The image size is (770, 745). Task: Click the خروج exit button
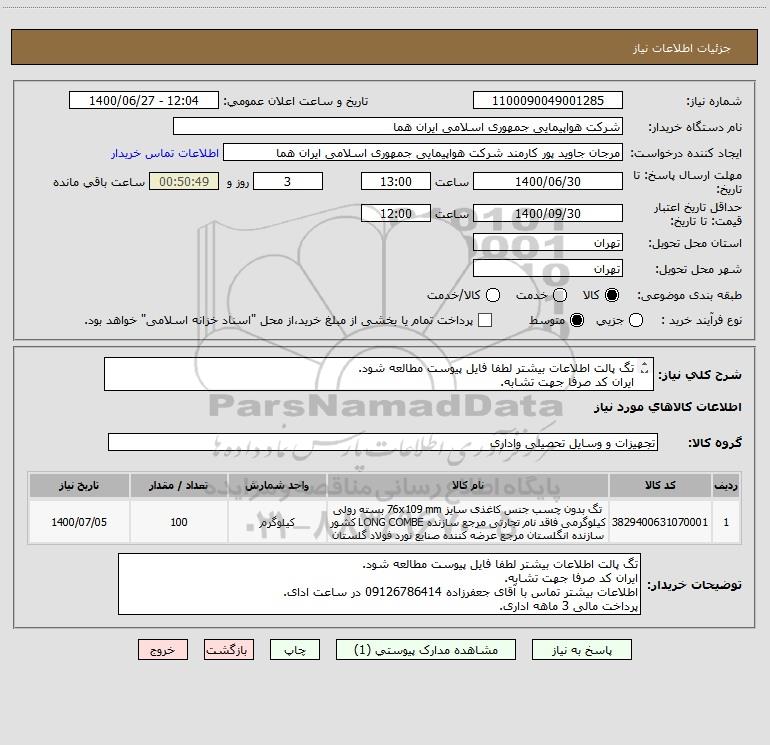pos(163,650)
